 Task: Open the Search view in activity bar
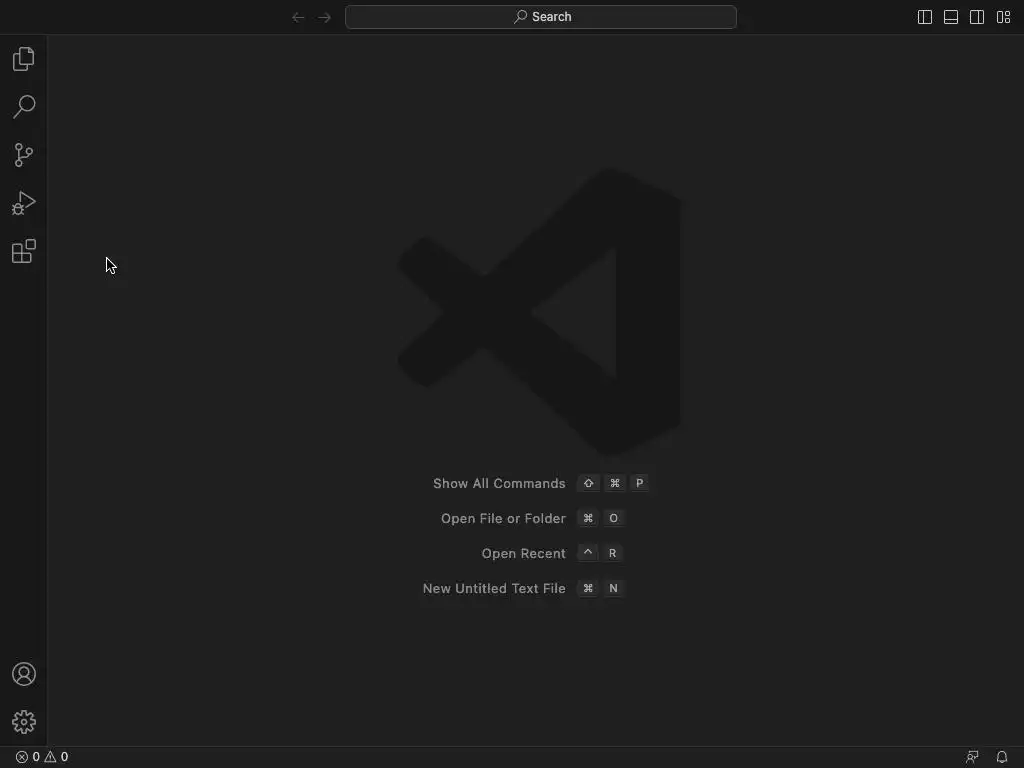coord(24,106)
